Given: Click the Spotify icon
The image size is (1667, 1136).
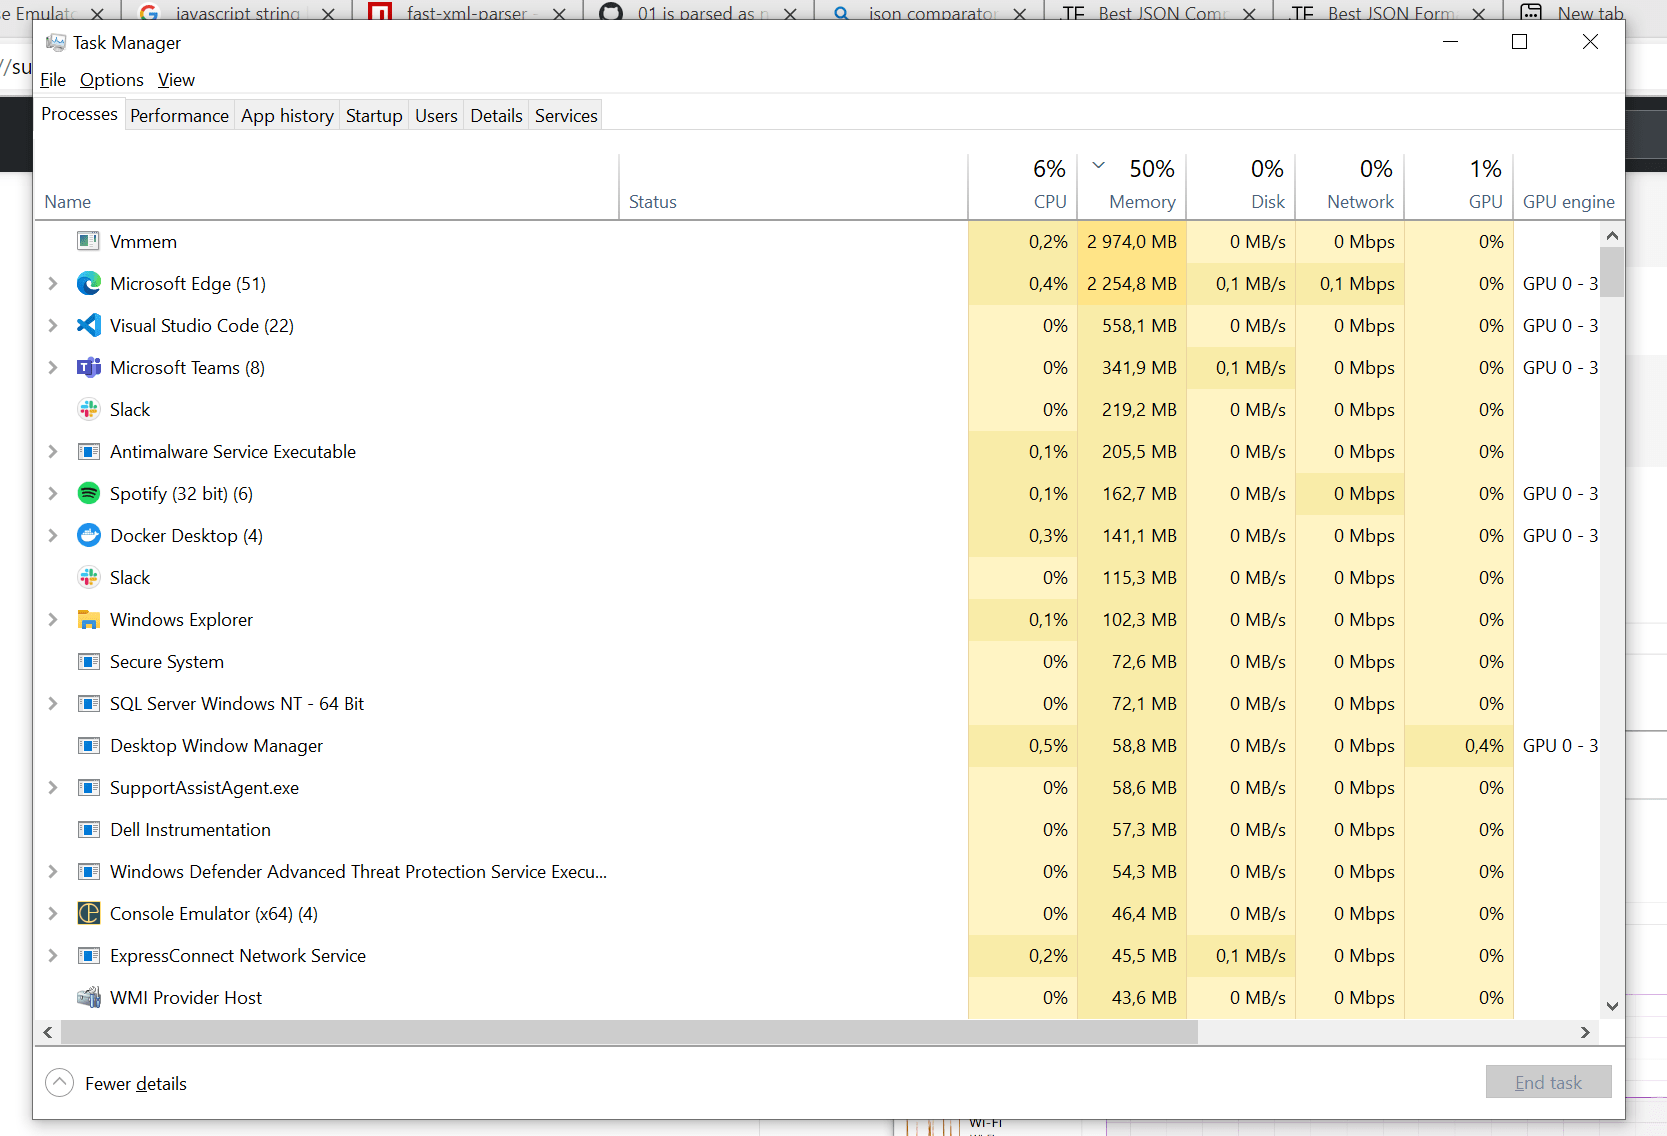Looking at the screenshot, I should pyautogui.click(x=89, y=493).
